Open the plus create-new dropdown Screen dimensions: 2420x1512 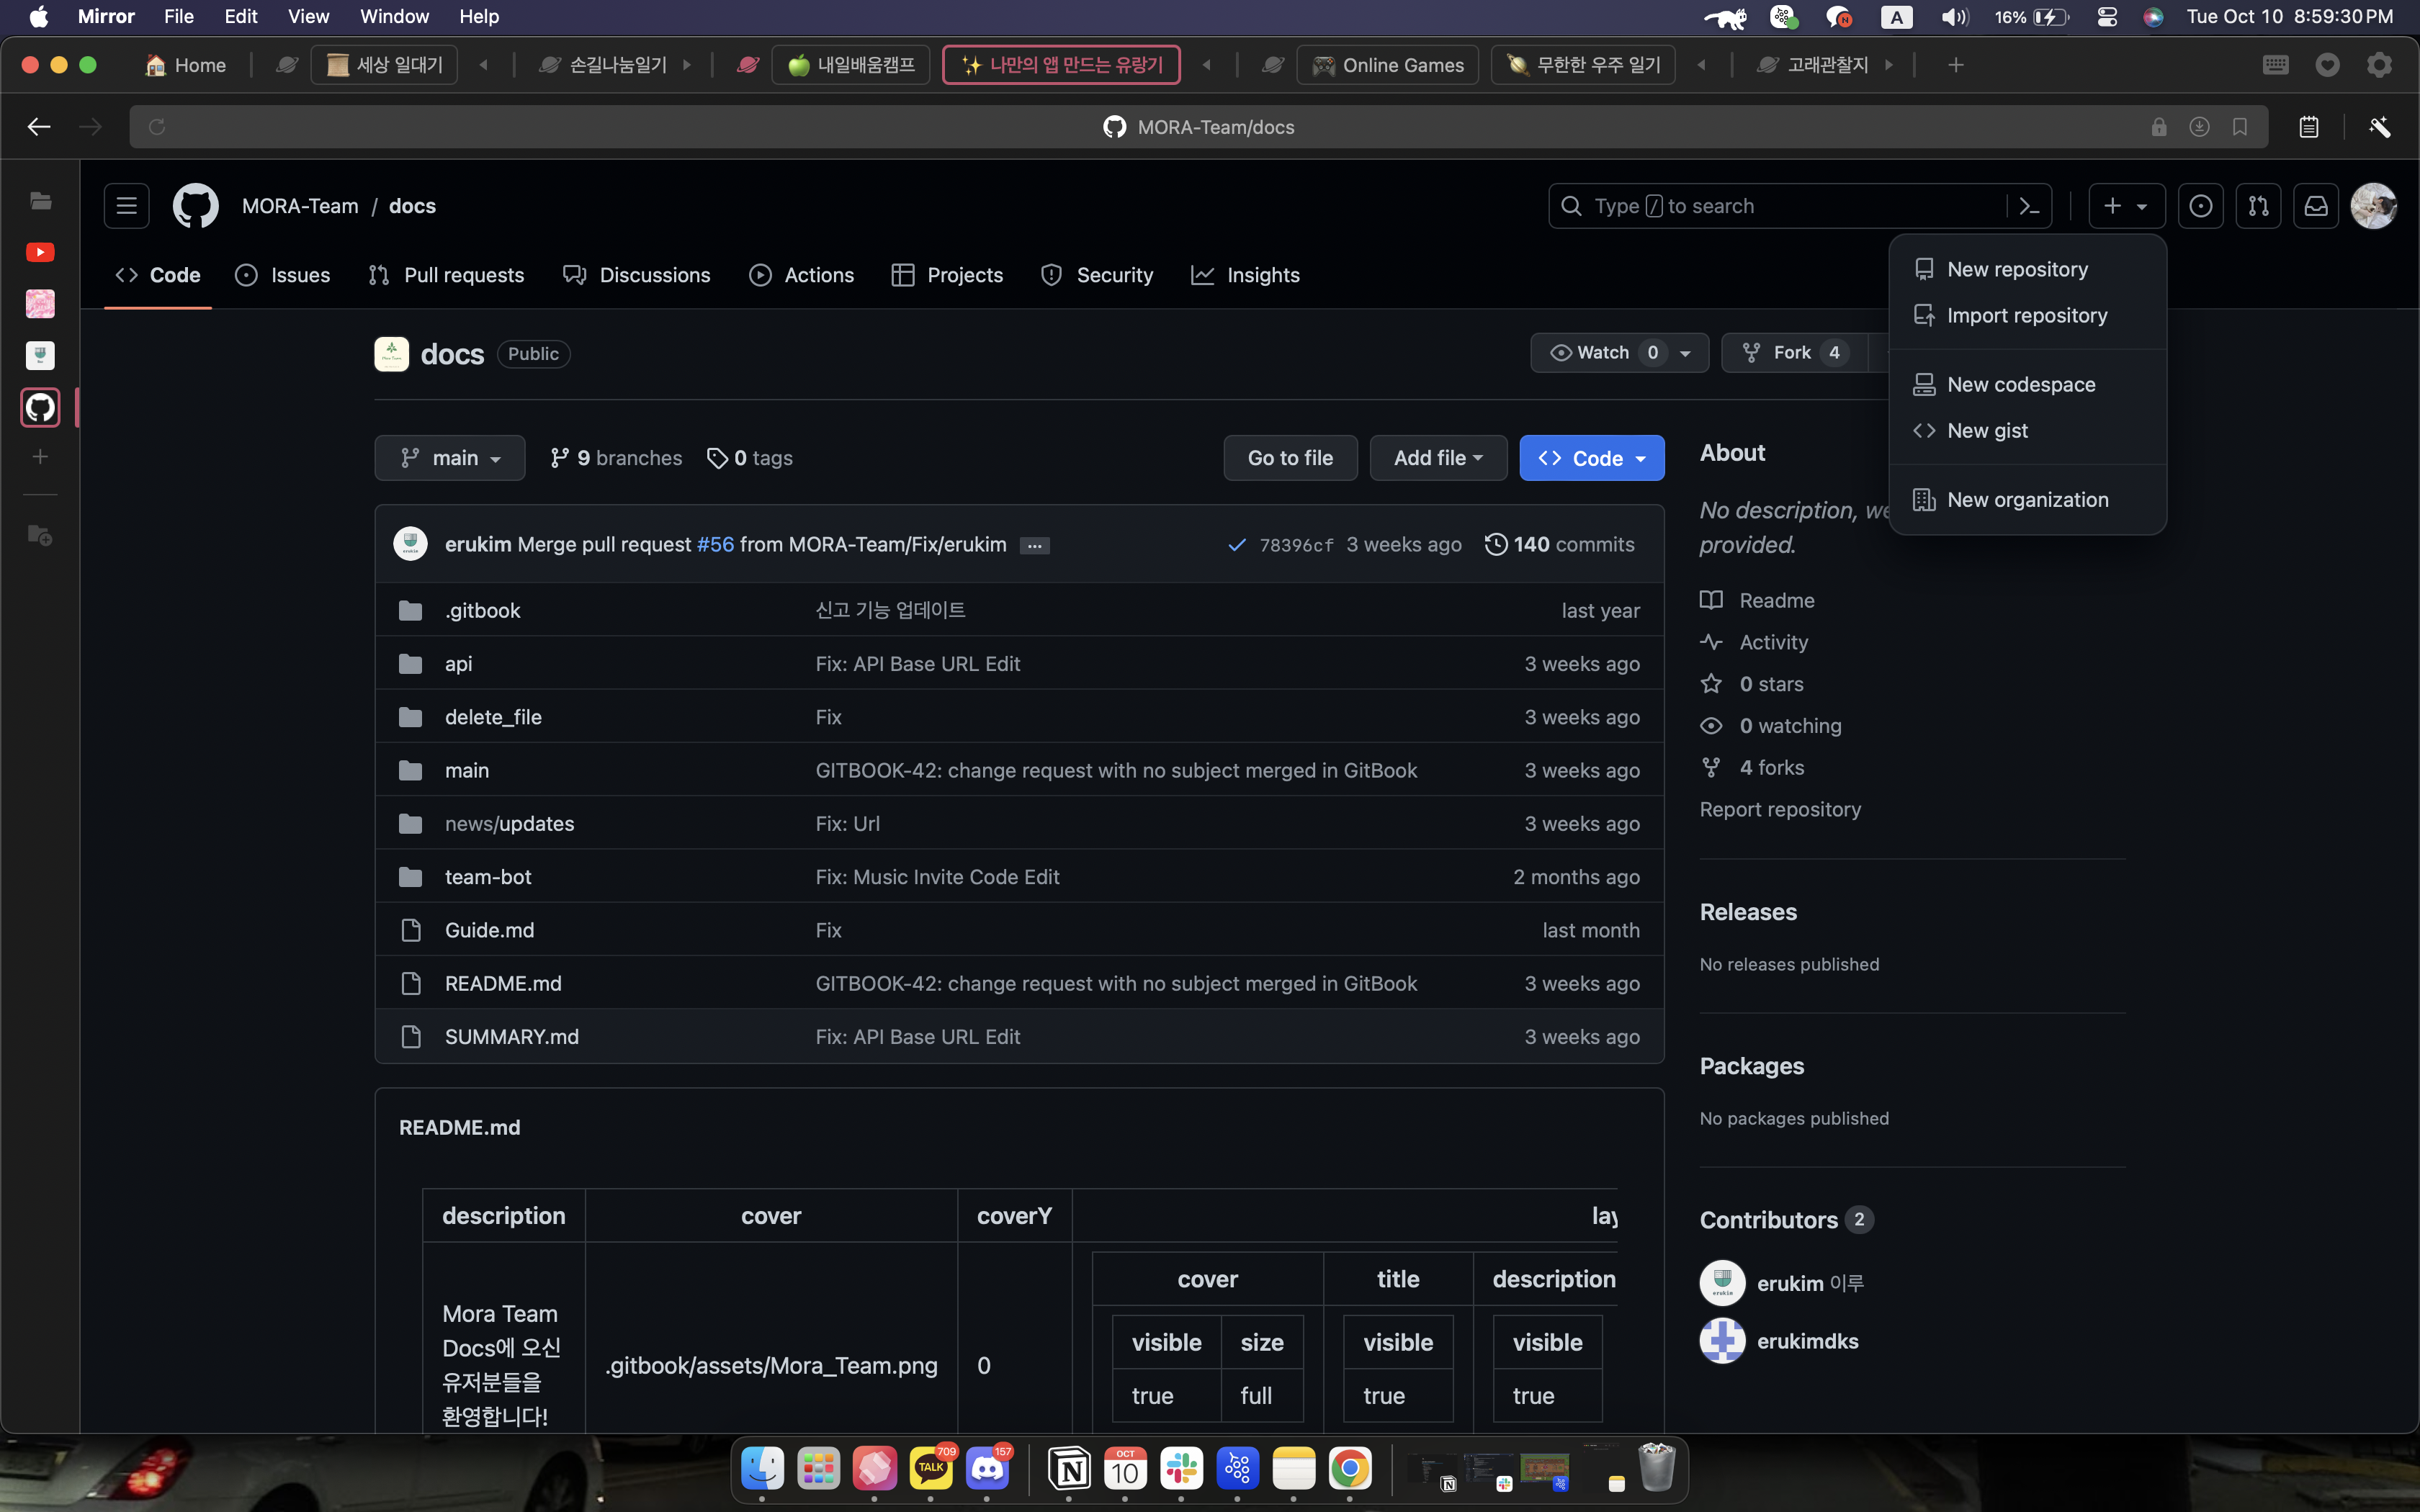click(x=2127, y=206)
